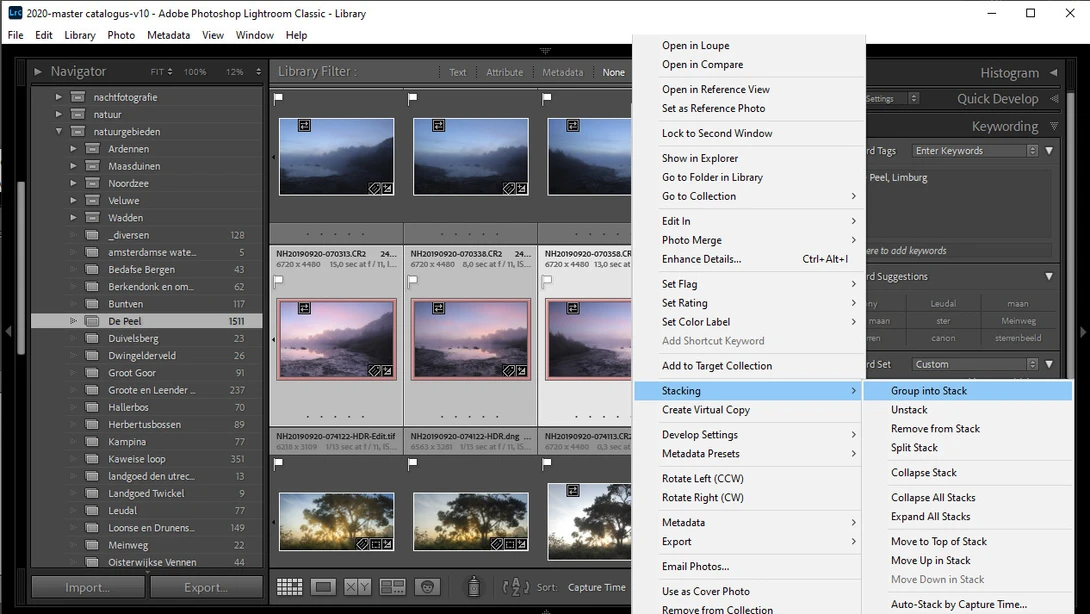Collapse the right panel with side arrow
The width and height of the screenshot is (1090, 614).
coord(1082,332)
